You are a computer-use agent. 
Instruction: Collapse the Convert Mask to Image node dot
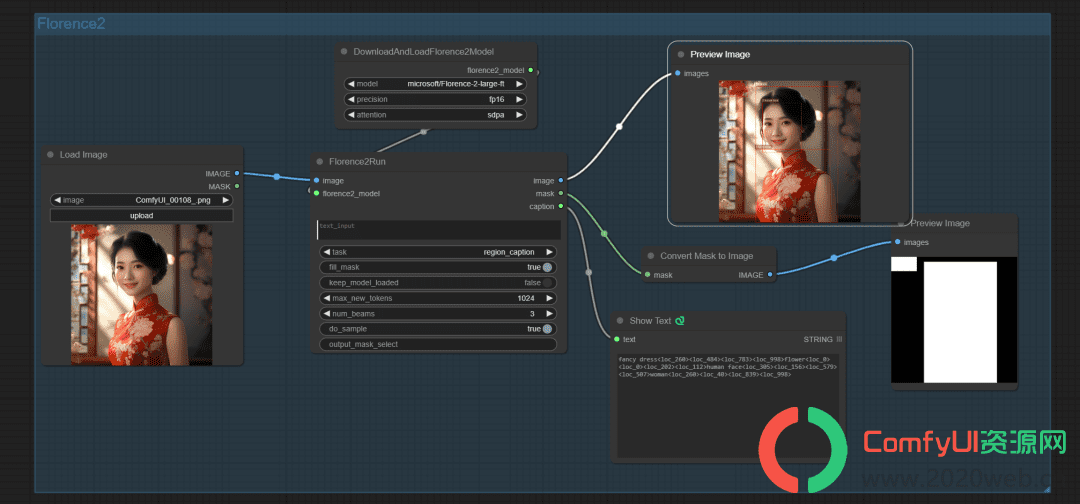pyautogui.click(x=650, y=255)
